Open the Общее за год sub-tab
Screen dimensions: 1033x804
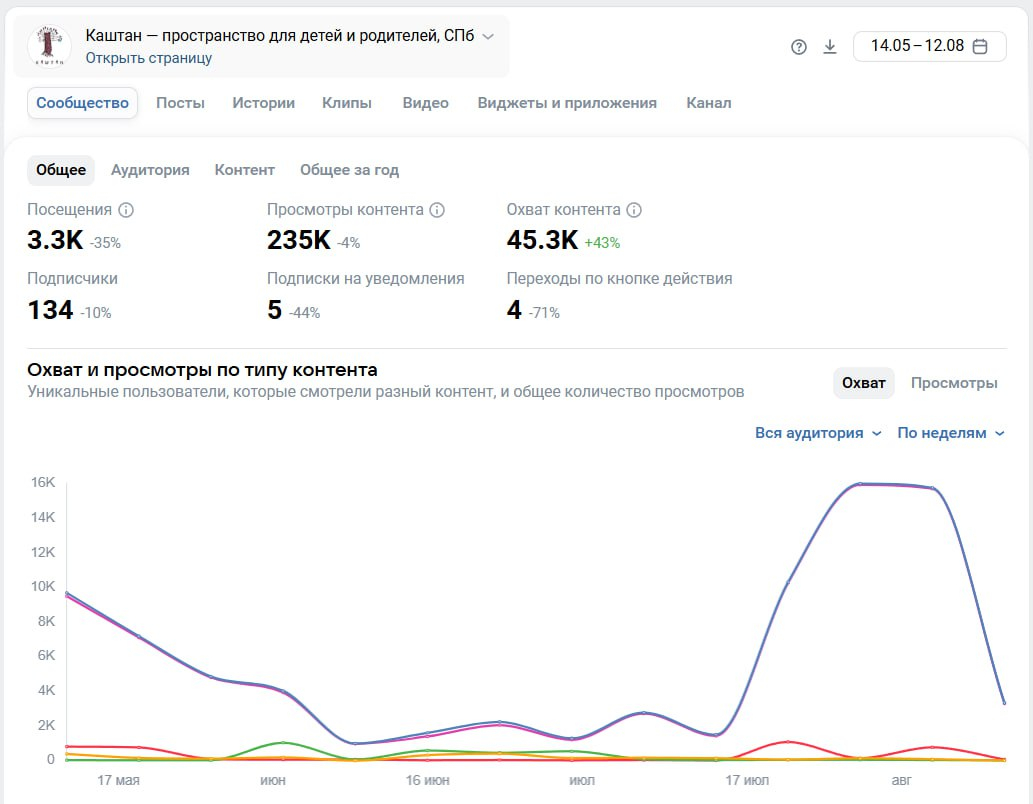349,170
